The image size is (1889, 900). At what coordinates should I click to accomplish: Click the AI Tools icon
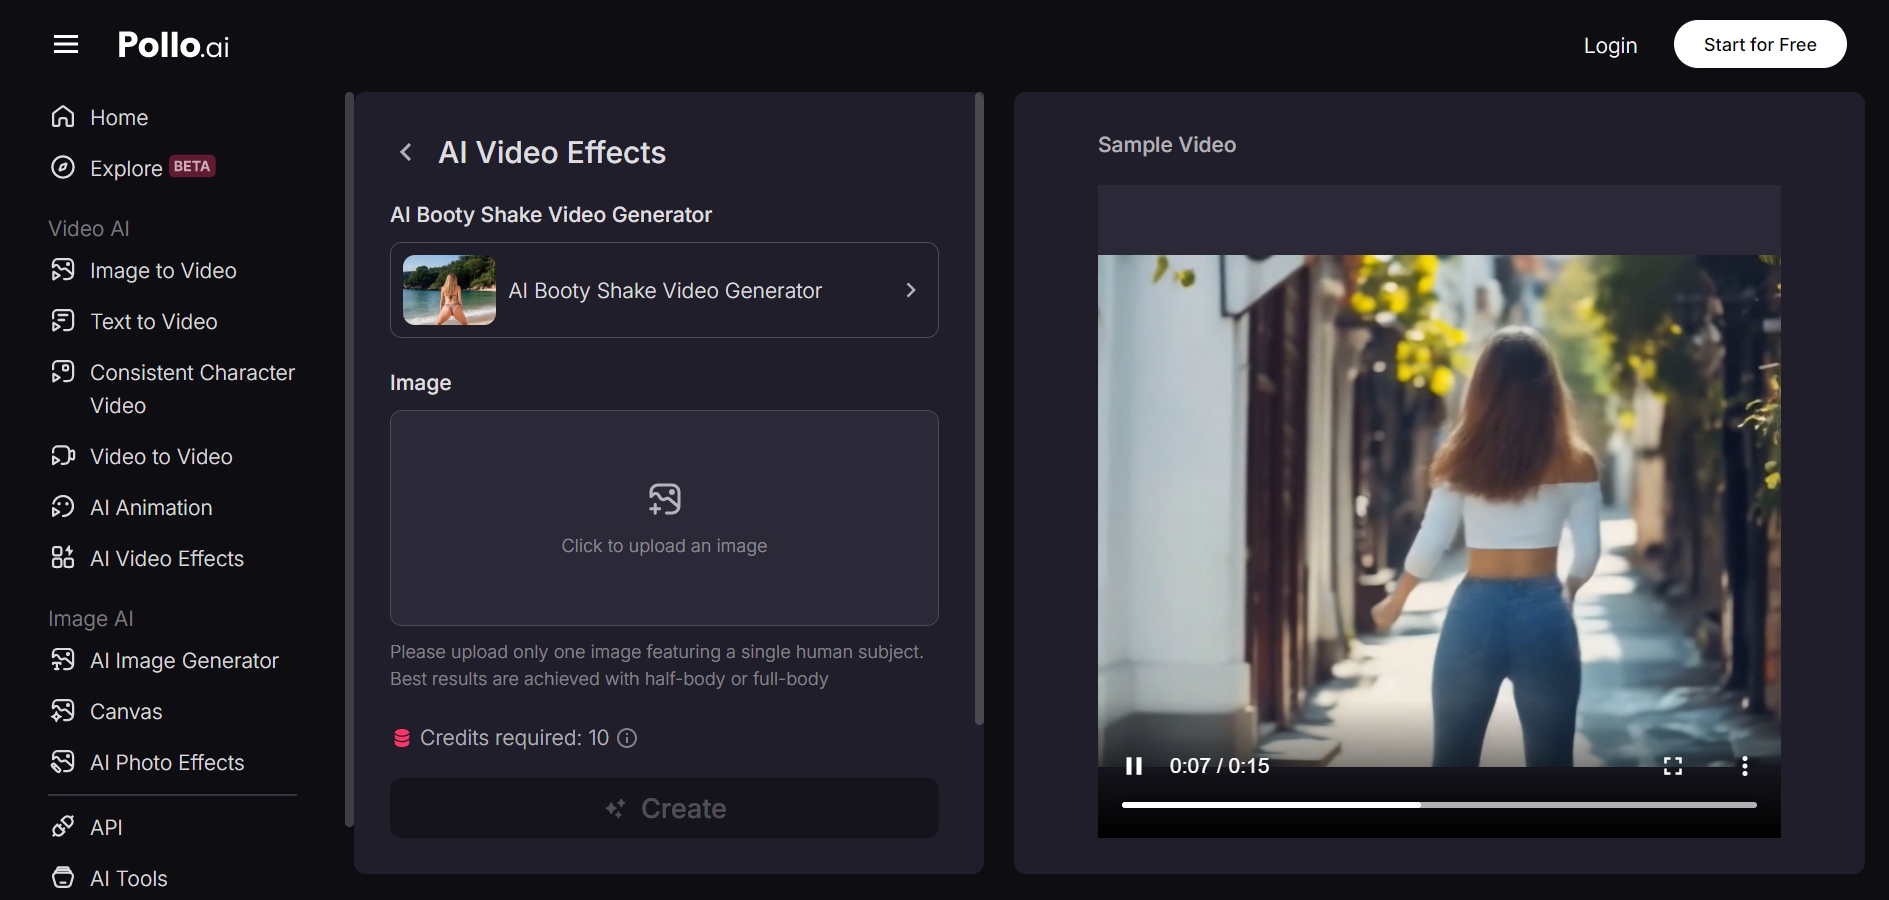click(63, 878)
